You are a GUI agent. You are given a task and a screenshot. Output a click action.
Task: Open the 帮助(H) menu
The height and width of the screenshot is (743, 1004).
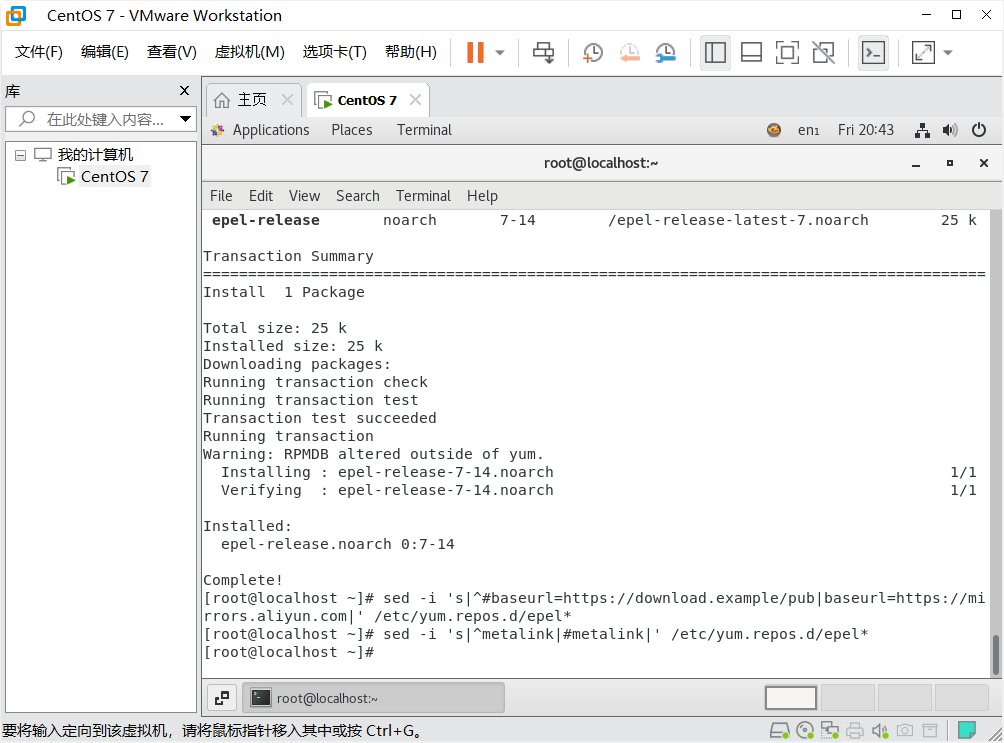pyautogui.click(x=410, y=52)
